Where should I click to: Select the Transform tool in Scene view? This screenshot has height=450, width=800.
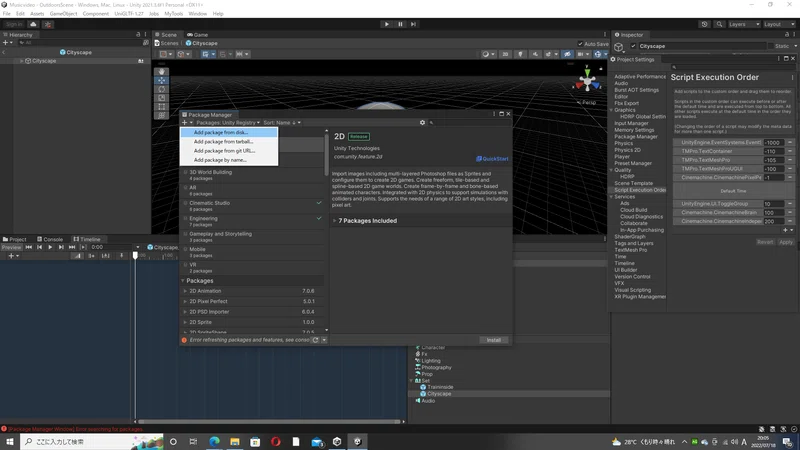point(161,115)
